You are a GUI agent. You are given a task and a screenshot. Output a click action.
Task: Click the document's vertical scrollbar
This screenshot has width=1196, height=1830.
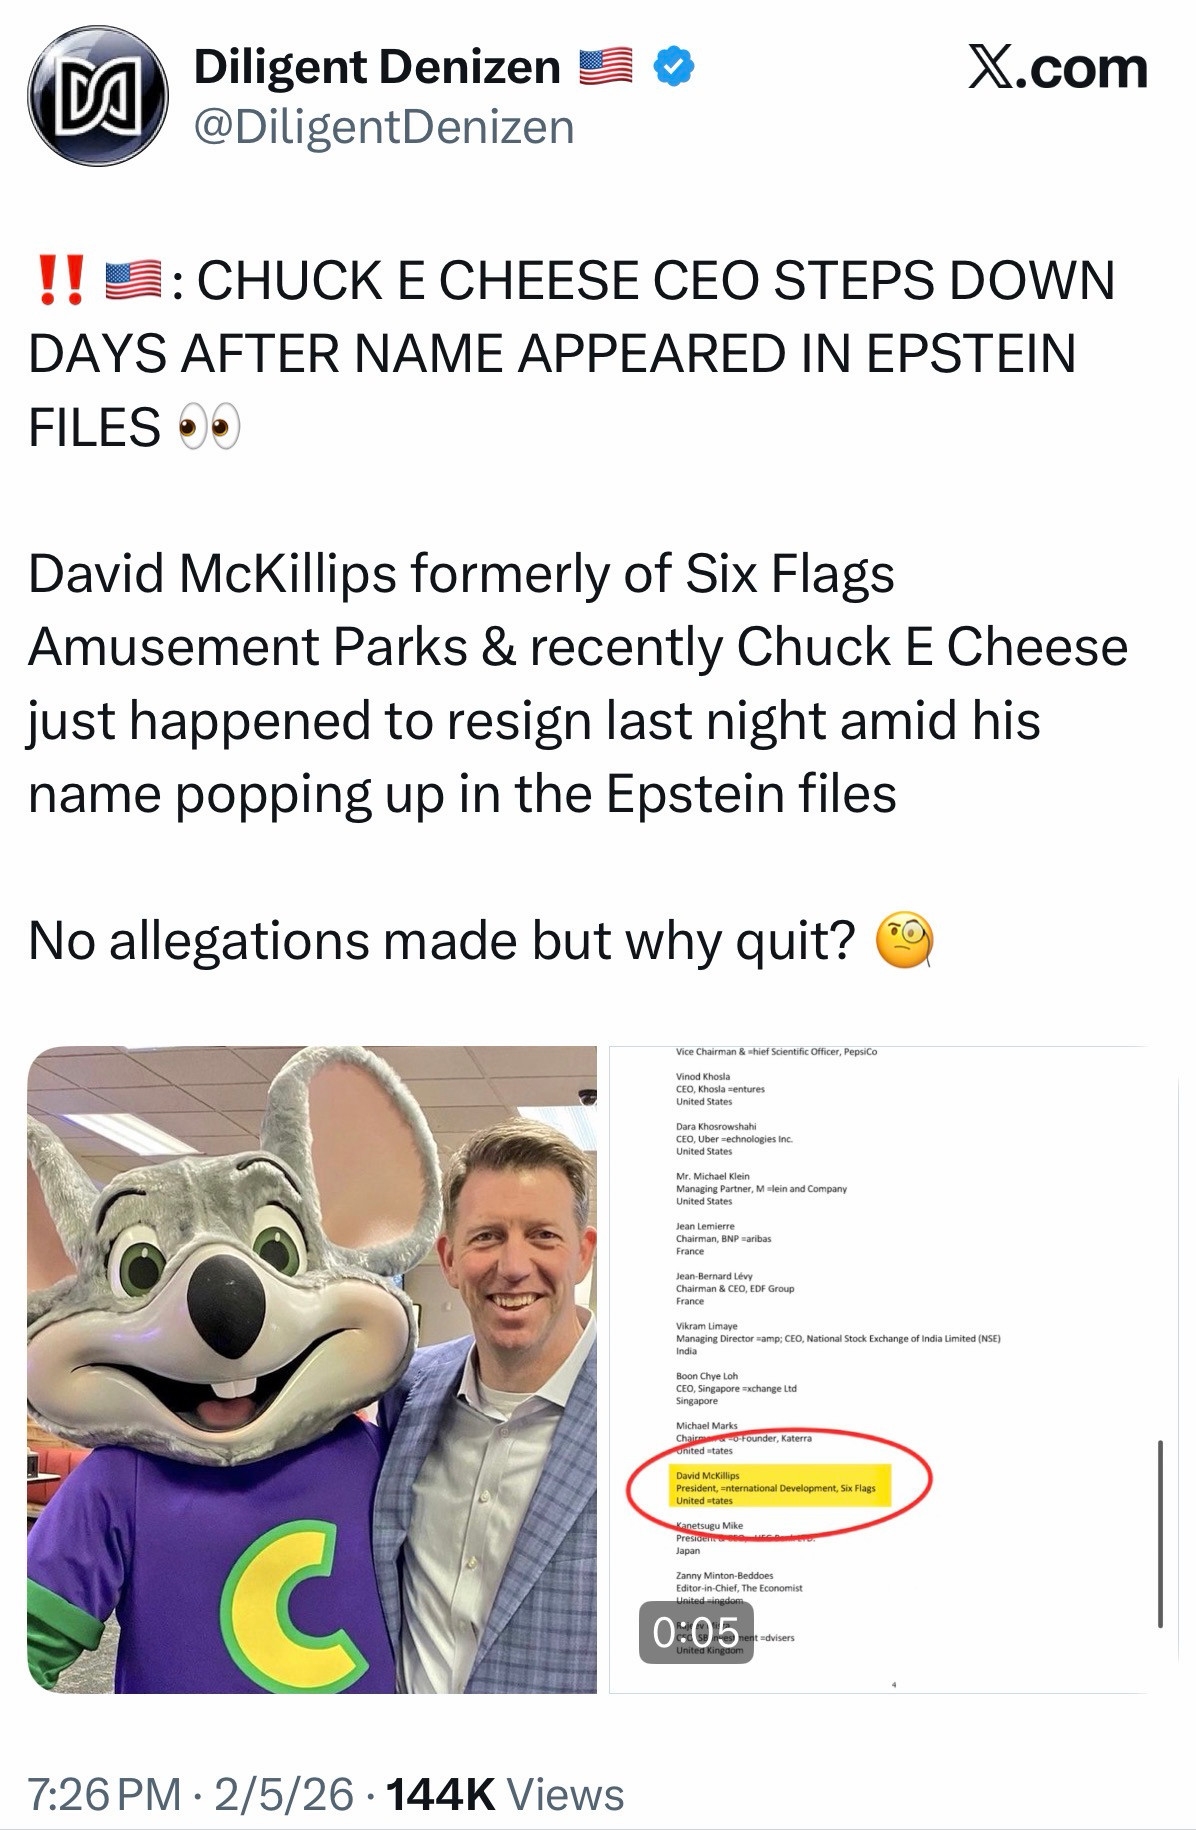tap(1160, 1534)
